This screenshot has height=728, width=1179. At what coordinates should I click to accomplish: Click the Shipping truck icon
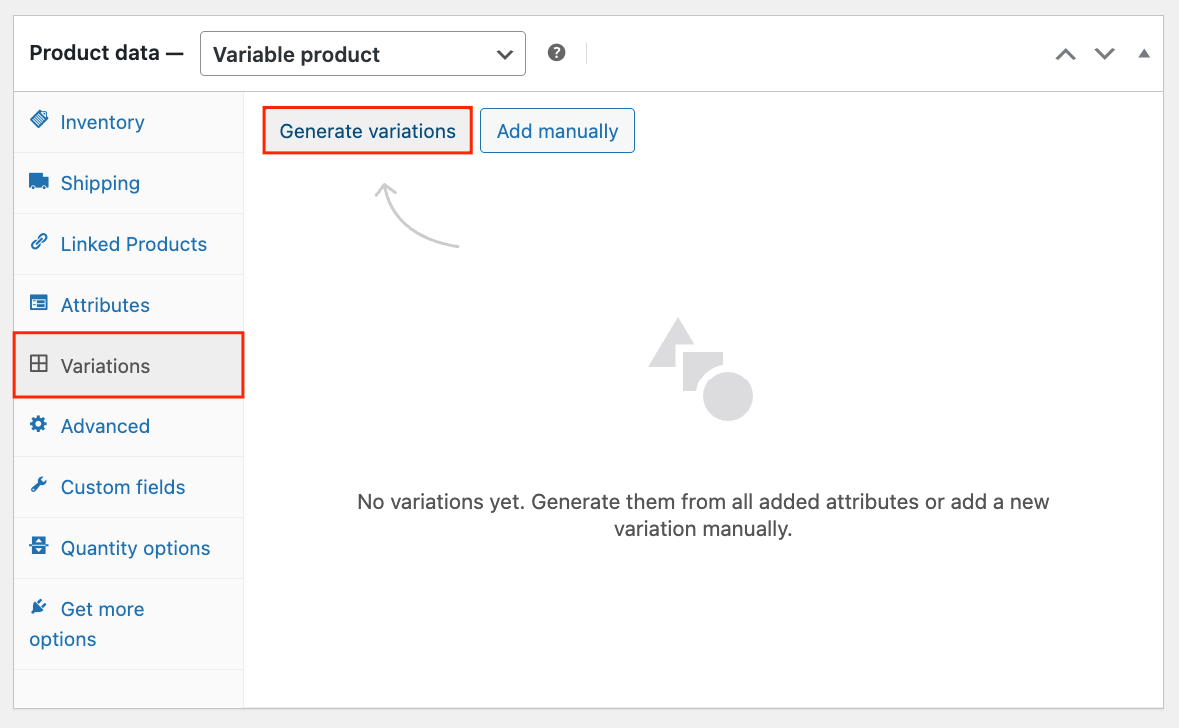[x=39, y=180]
